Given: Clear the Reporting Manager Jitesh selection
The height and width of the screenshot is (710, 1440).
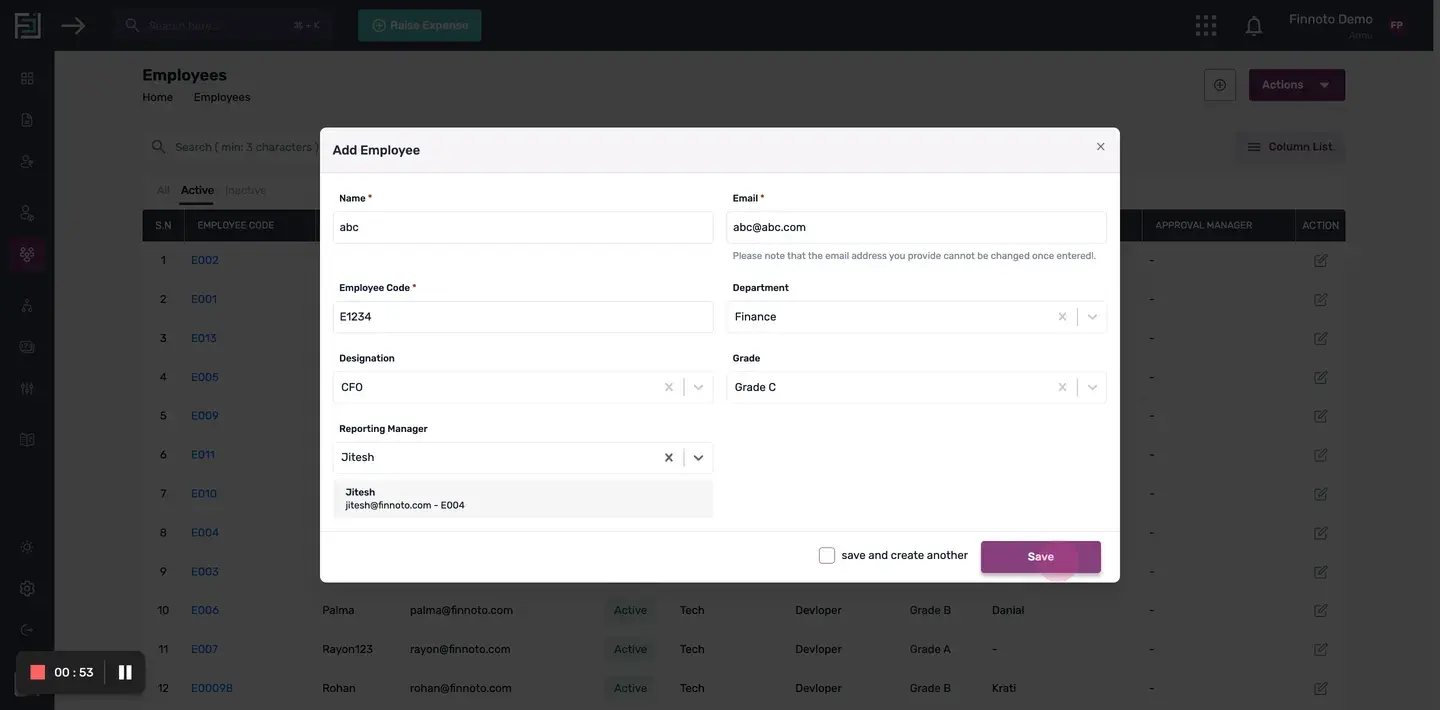Looking at the screenshot, I should coord(669,458).
